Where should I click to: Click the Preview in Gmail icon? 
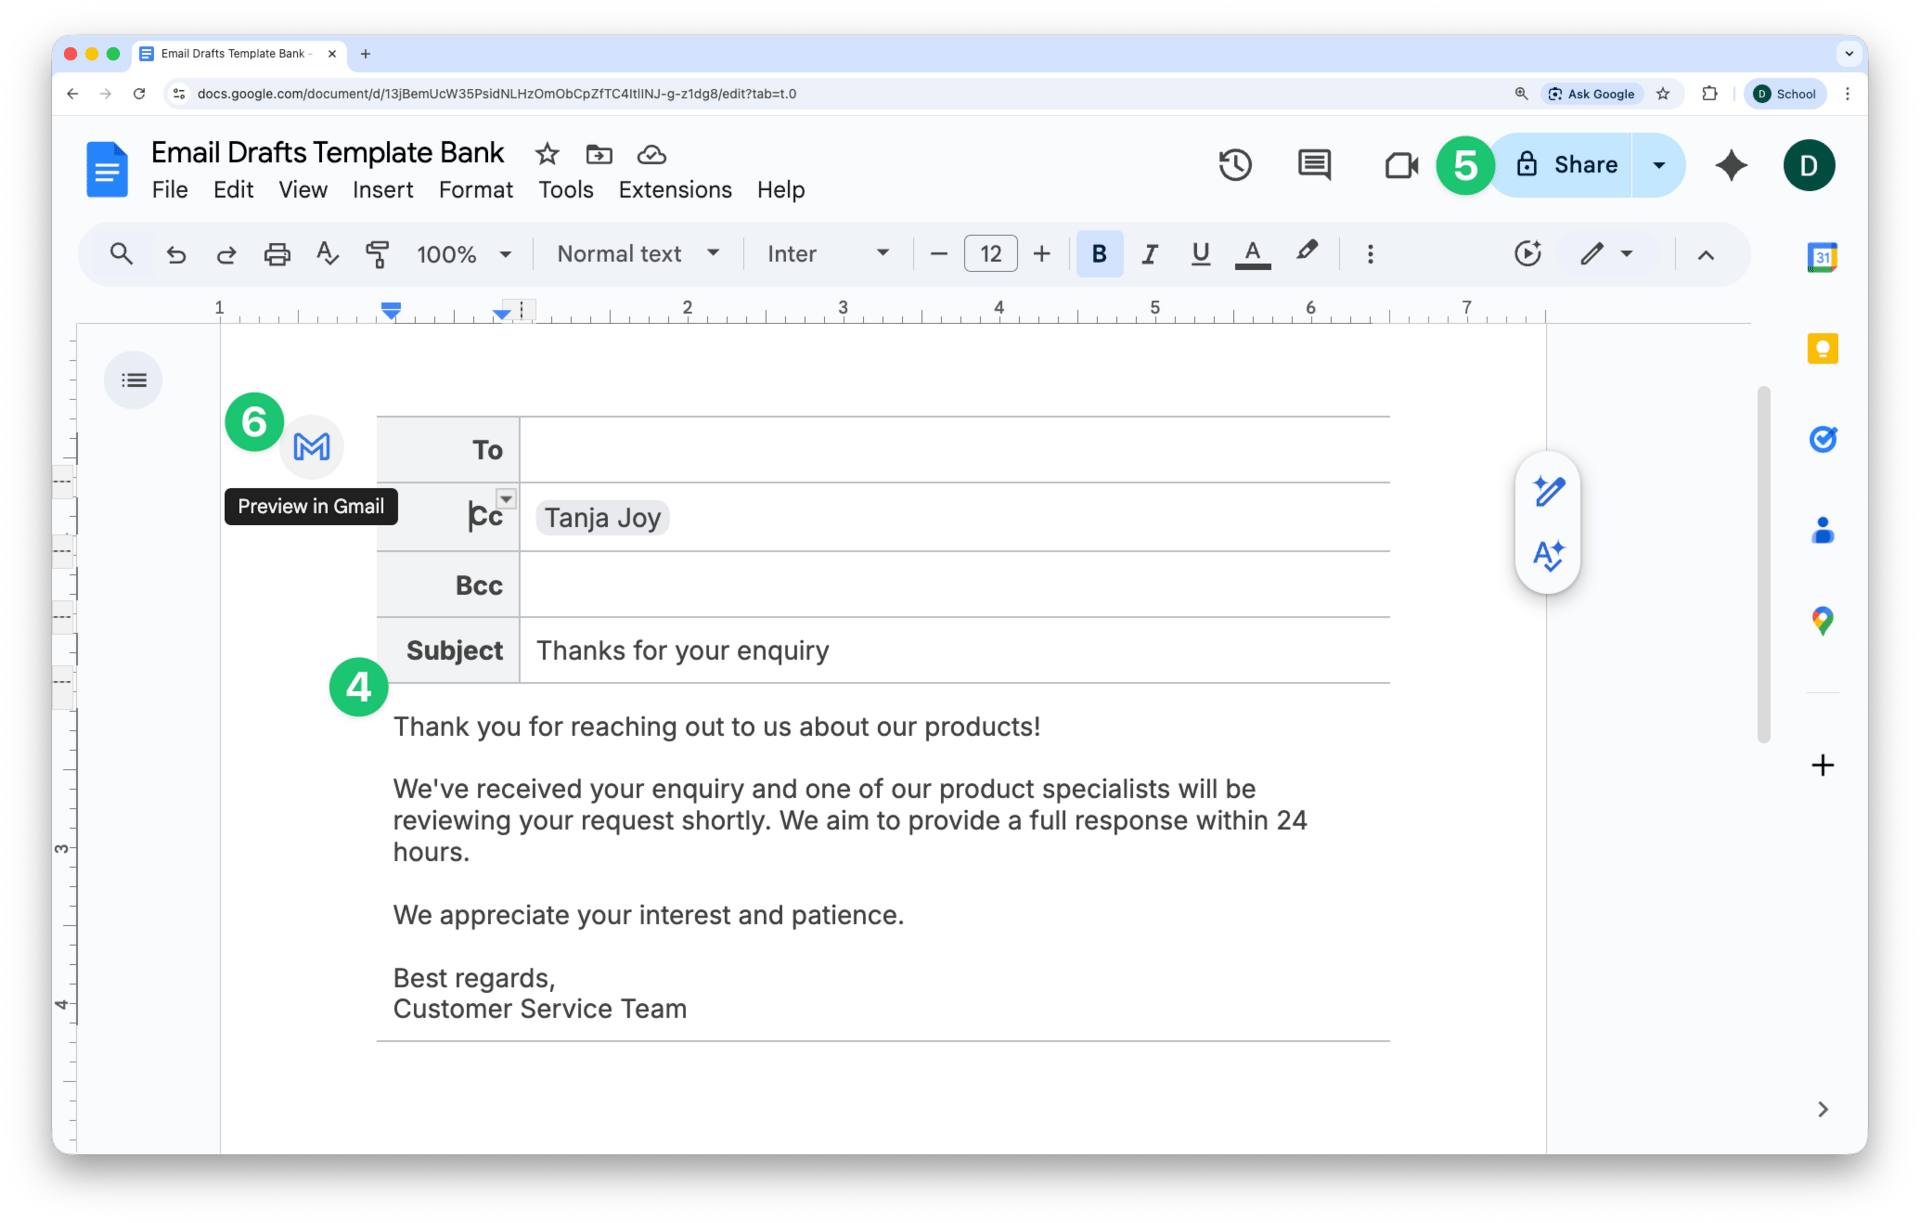(312, 447)
